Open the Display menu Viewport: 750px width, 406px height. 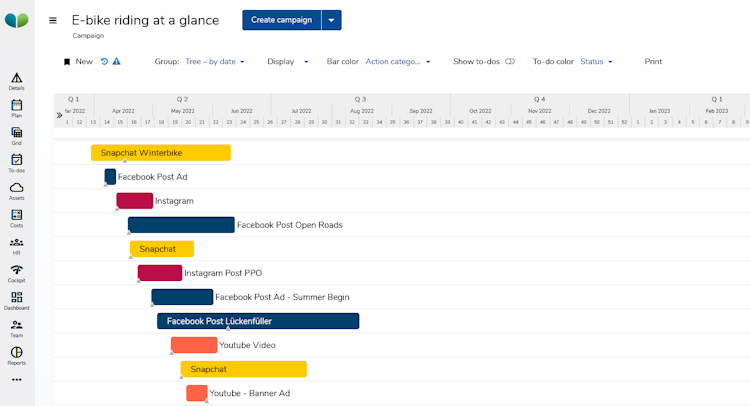tap(287, 62)
